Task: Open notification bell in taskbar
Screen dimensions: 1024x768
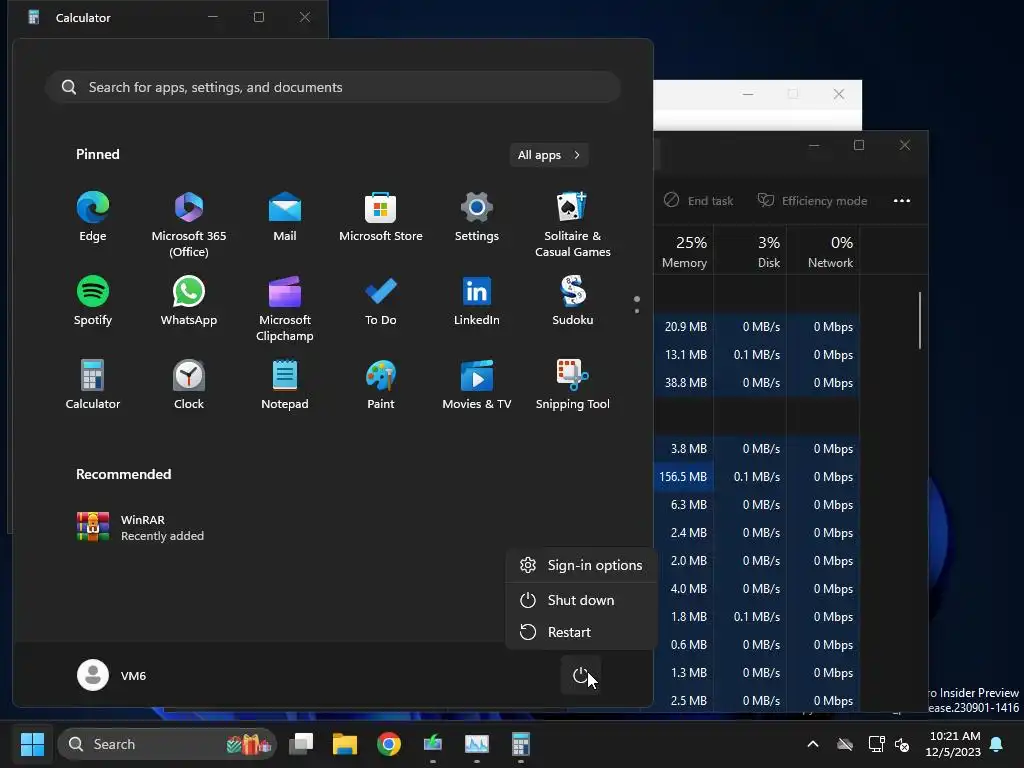Action: click(997, 744)
